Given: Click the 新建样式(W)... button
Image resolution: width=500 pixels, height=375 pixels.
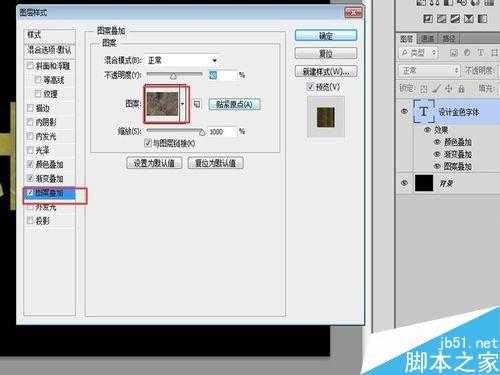Looking at the screenshot, I should [x=326, y=71].
